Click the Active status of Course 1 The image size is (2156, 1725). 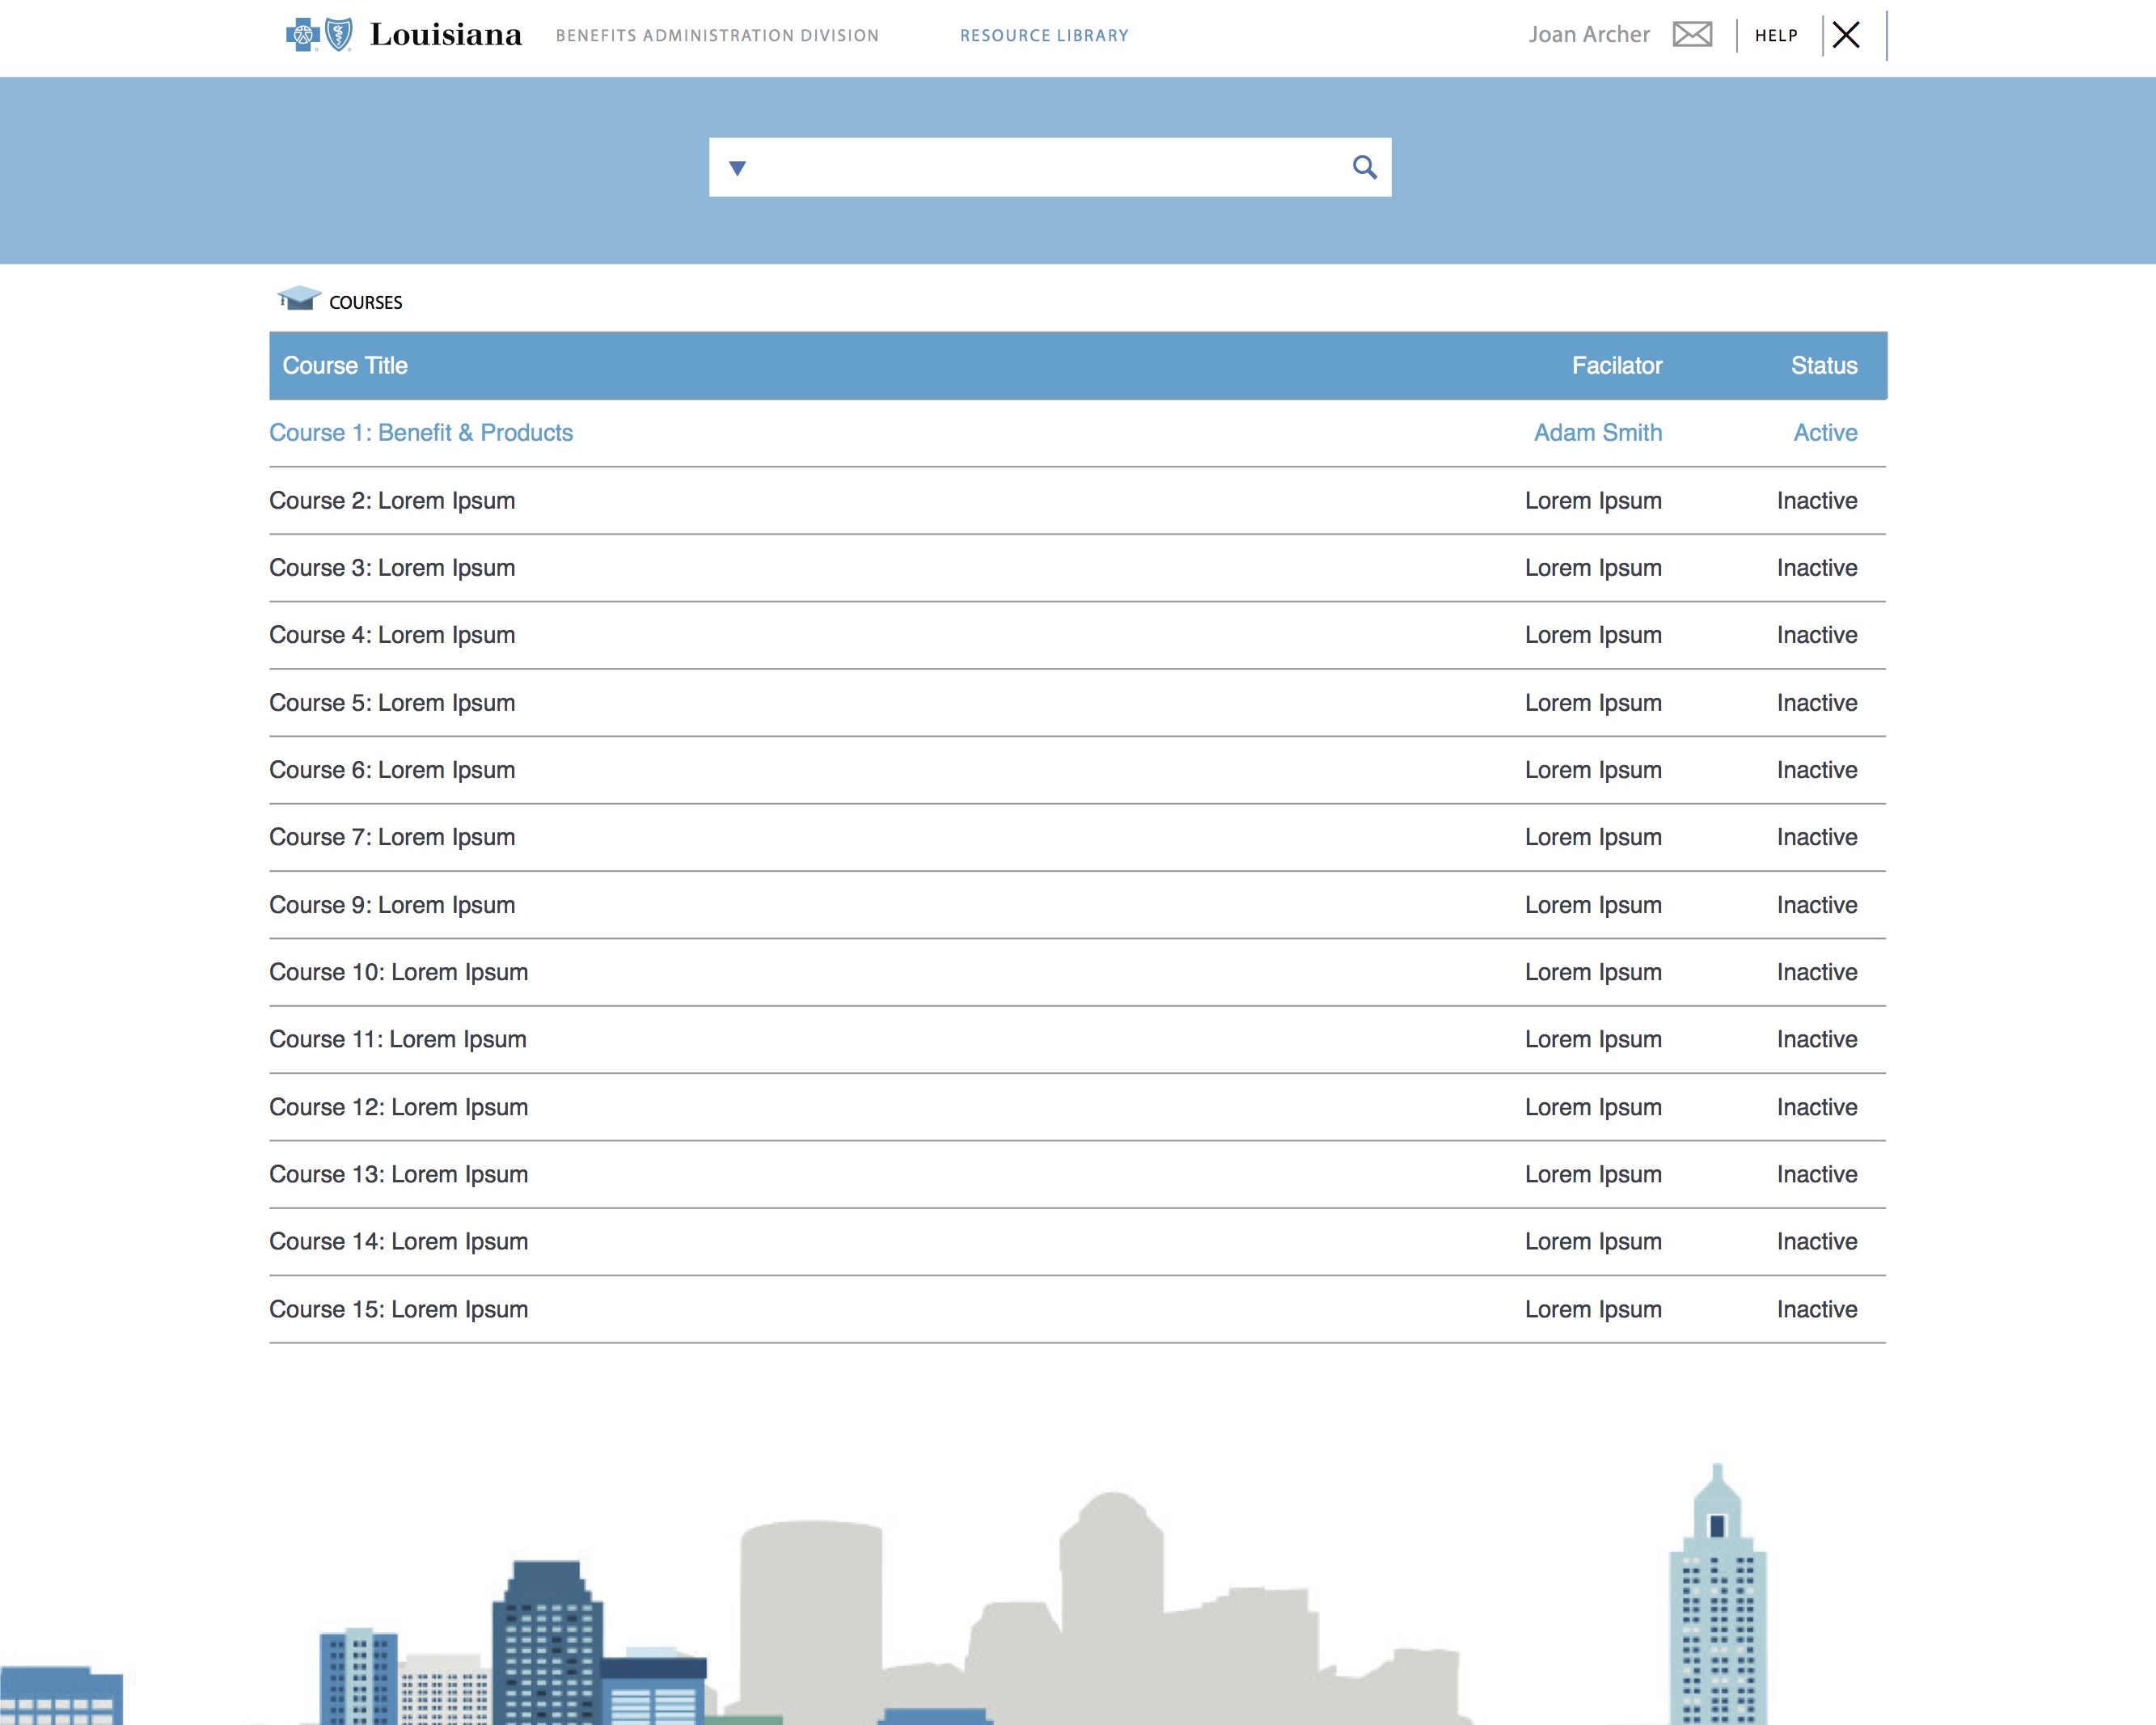point(1824,433)
